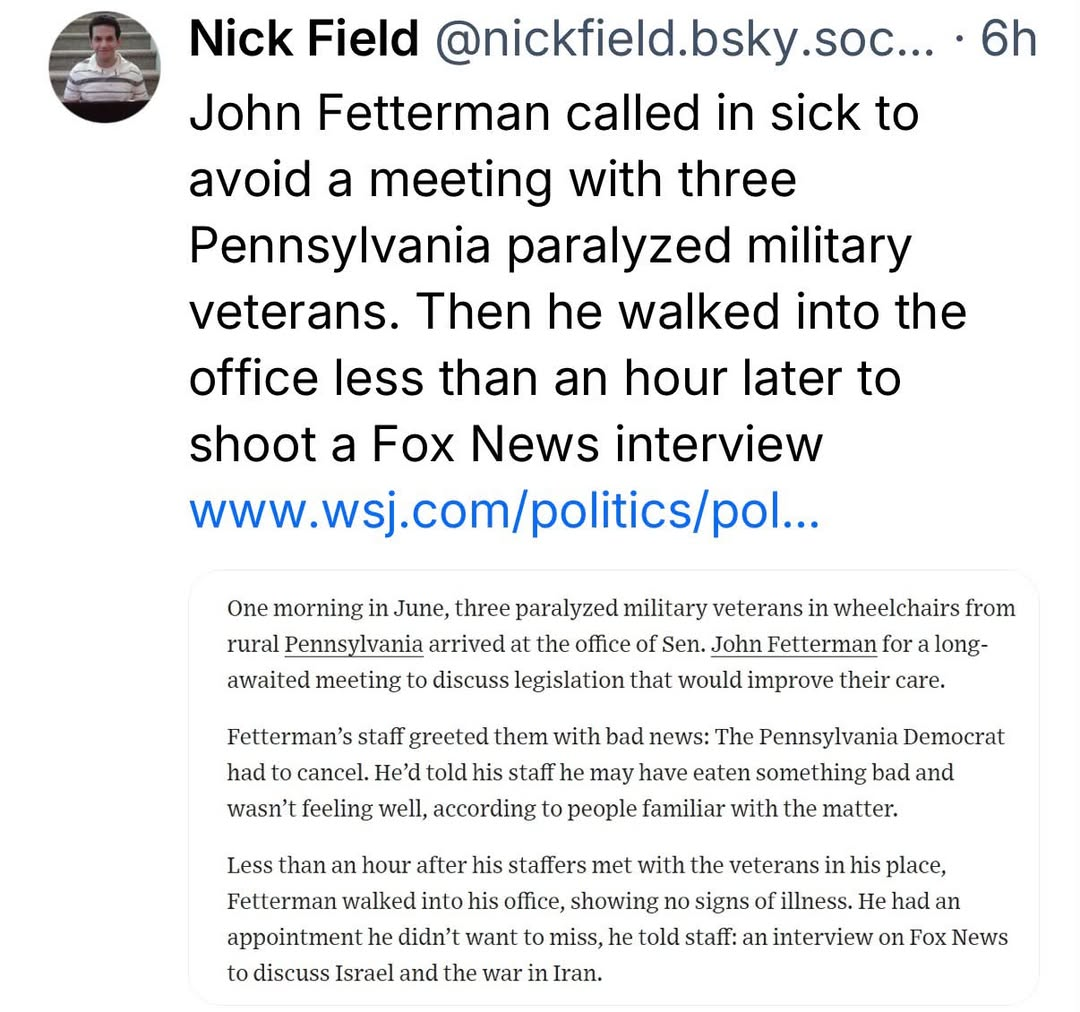The height and width of the screenshot is (1012, 1080).
Task: Expand the embedded article screenshot
Action: click(x=613, y=787)
